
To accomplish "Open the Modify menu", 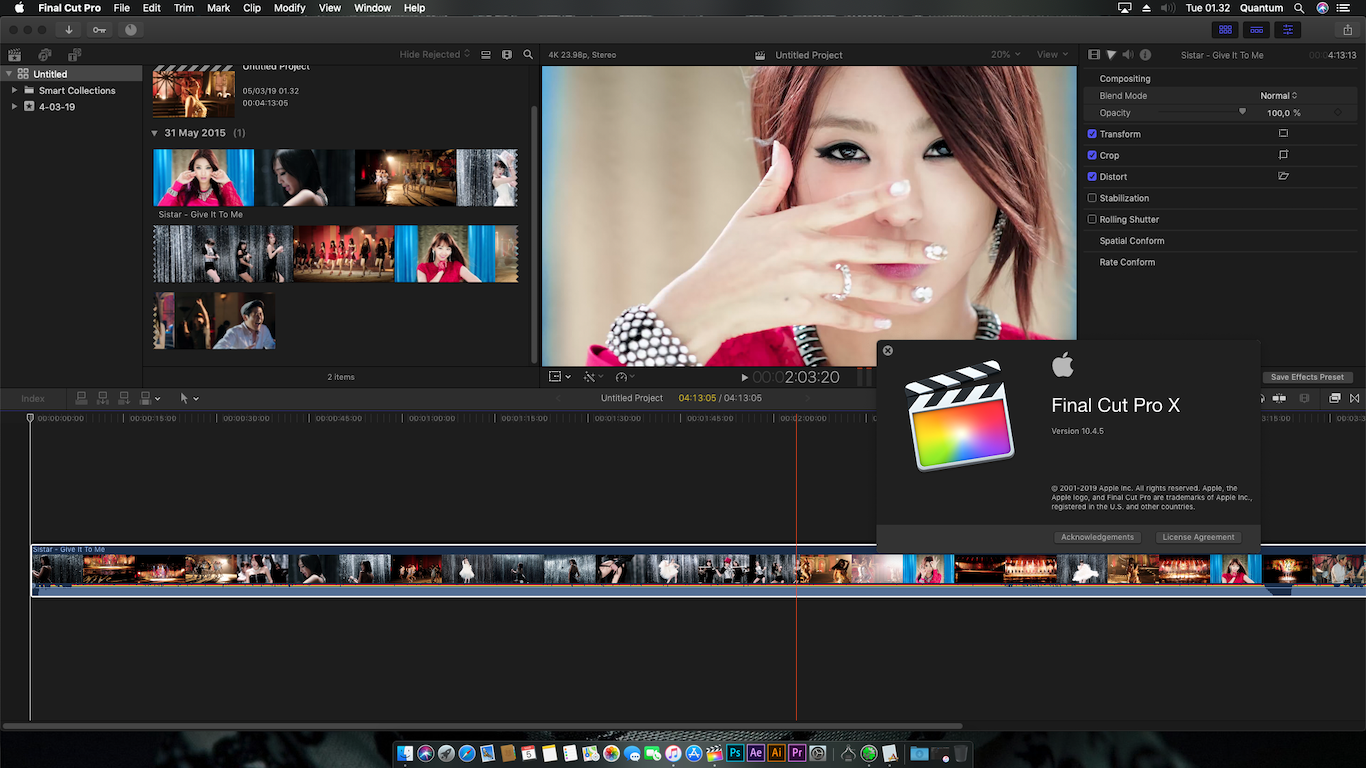I will point(290,8).
